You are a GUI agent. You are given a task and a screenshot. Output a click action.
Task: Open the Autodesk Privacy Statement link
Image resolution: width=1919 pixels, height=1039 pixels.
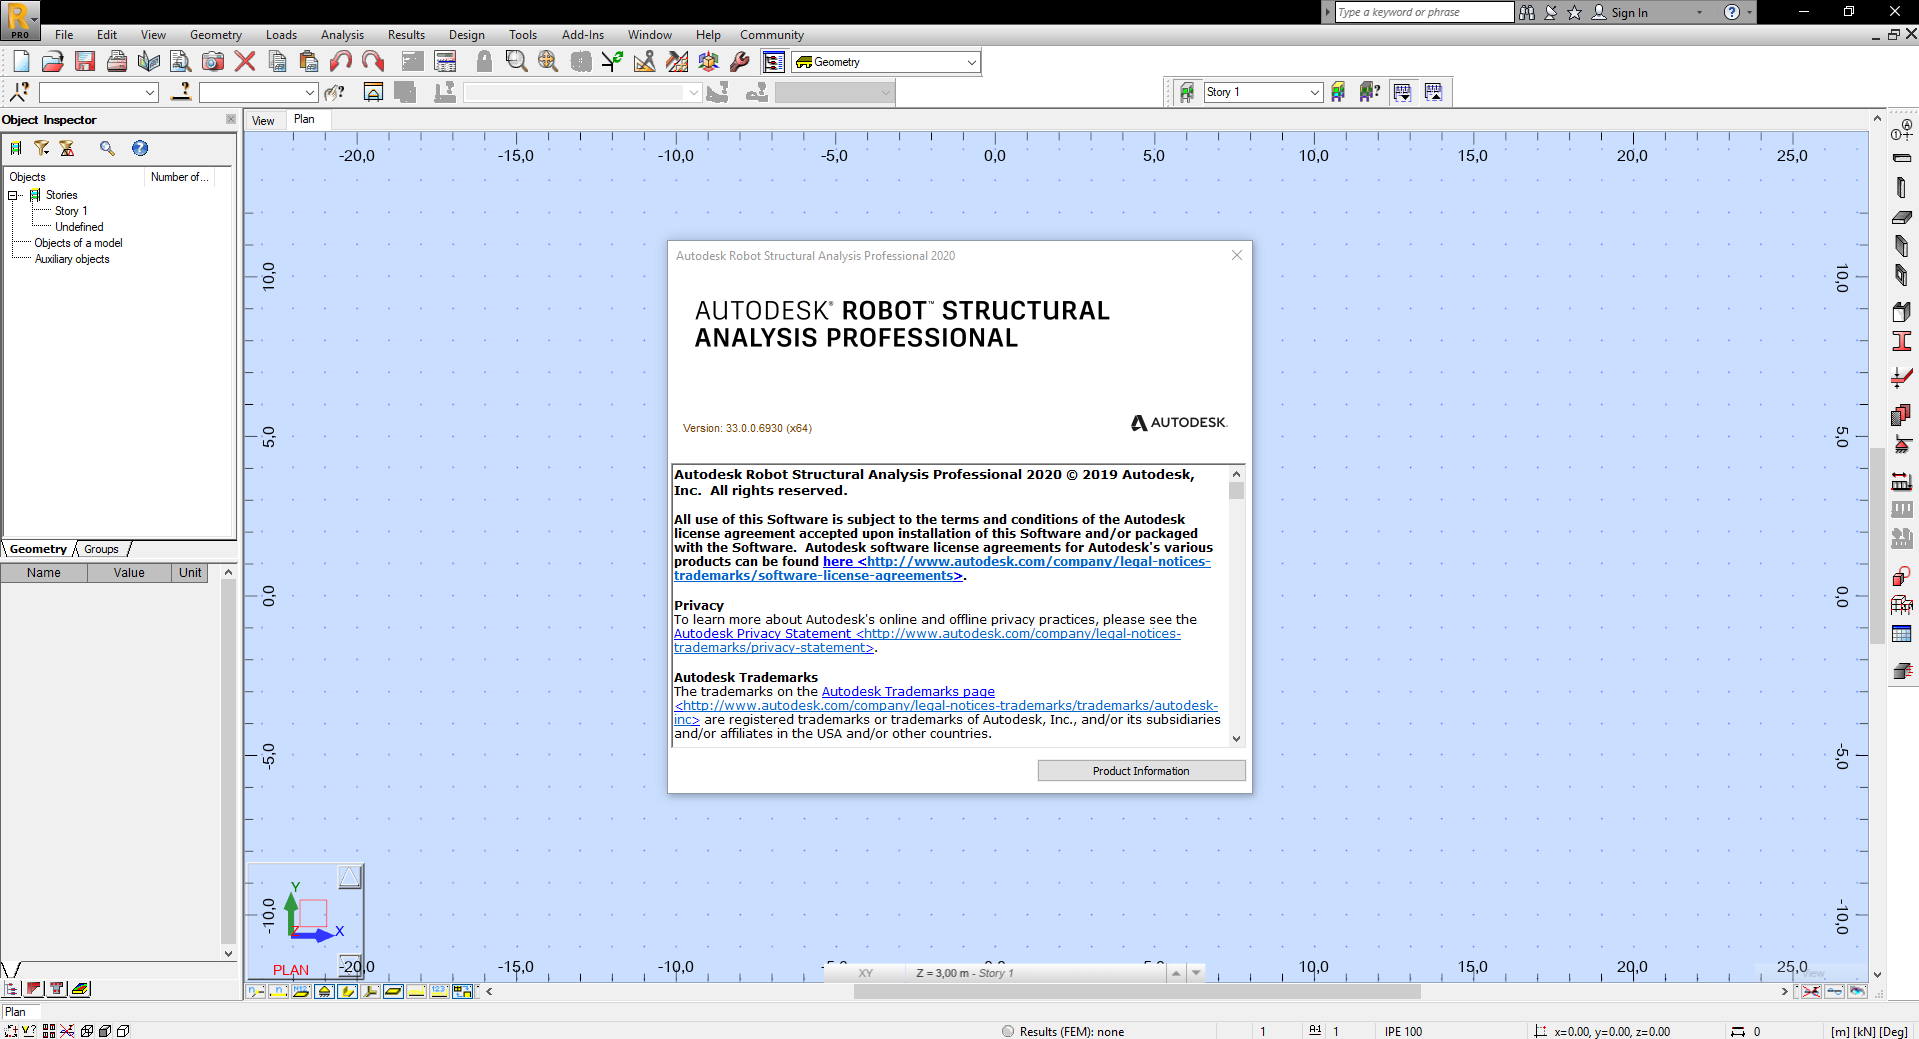927,640
